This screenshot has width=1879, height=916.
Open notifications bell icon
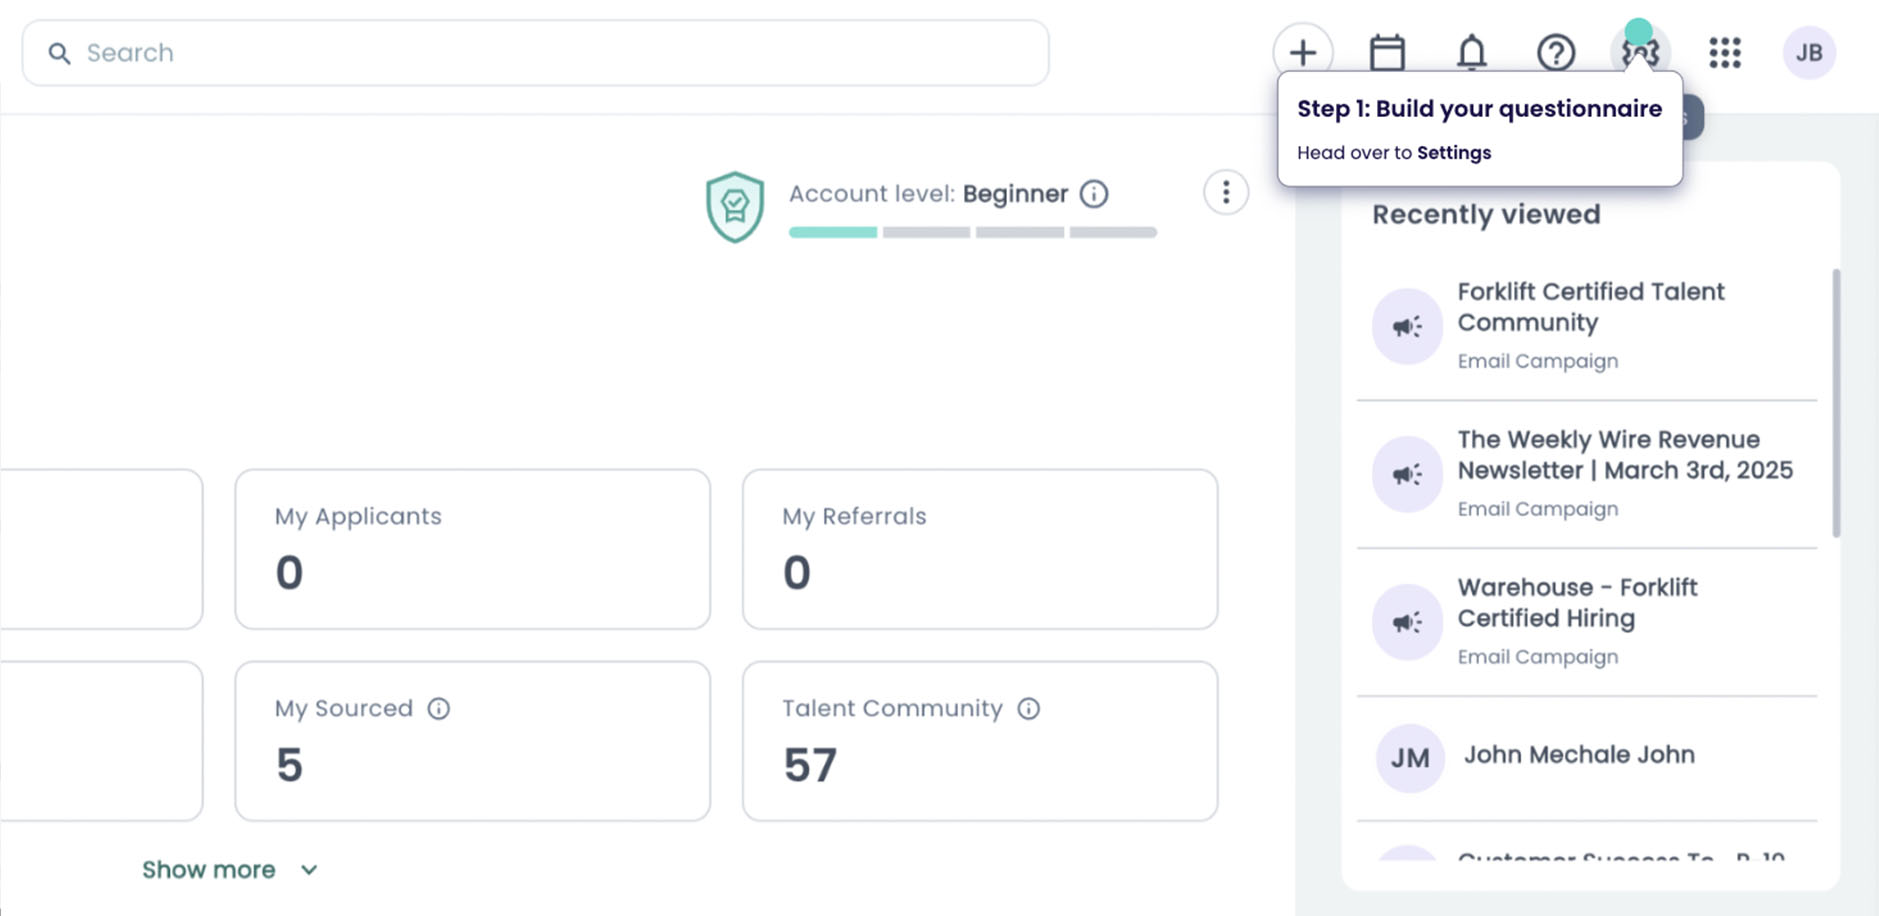tap(1471, 52)
